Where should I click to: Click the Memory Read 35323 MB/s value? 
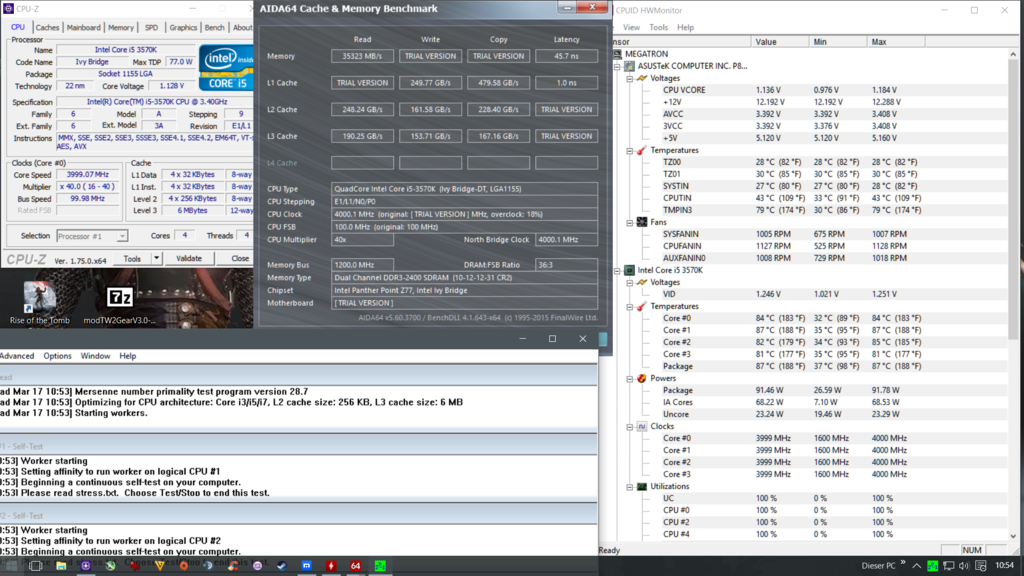[362, 56]
